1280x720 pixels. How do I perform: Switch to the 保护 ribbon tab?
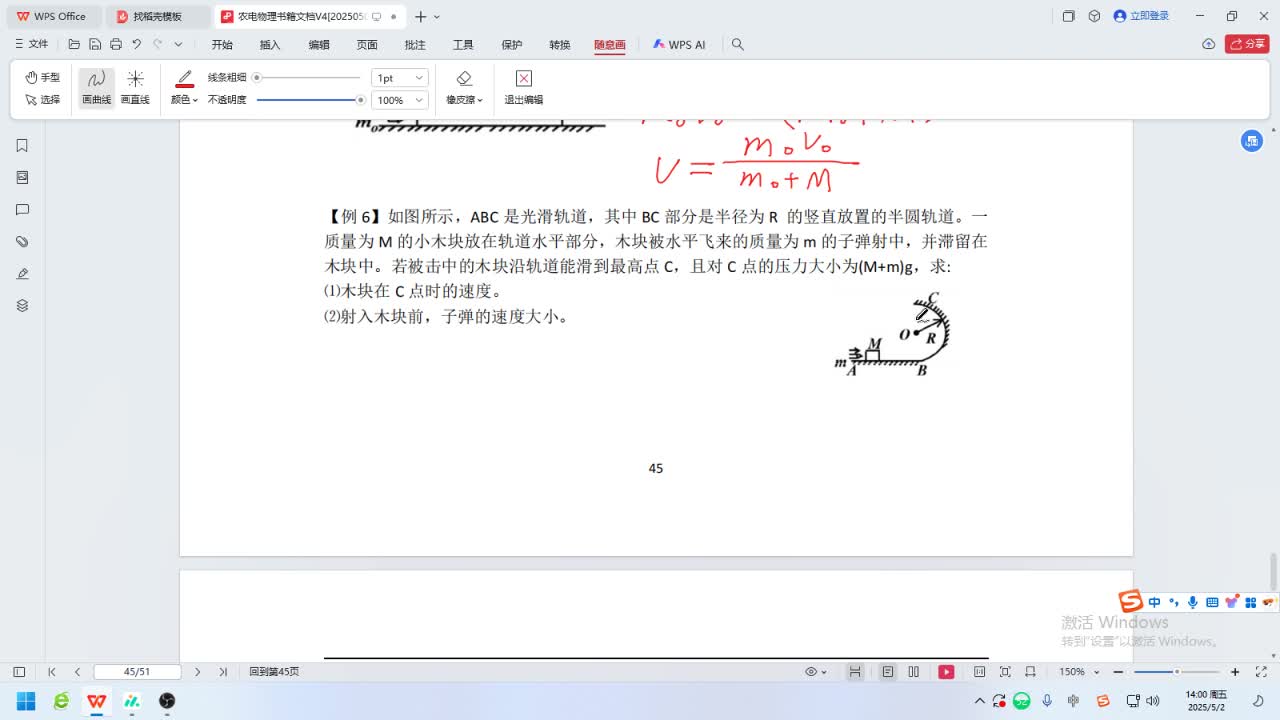(x=512, y=45)
